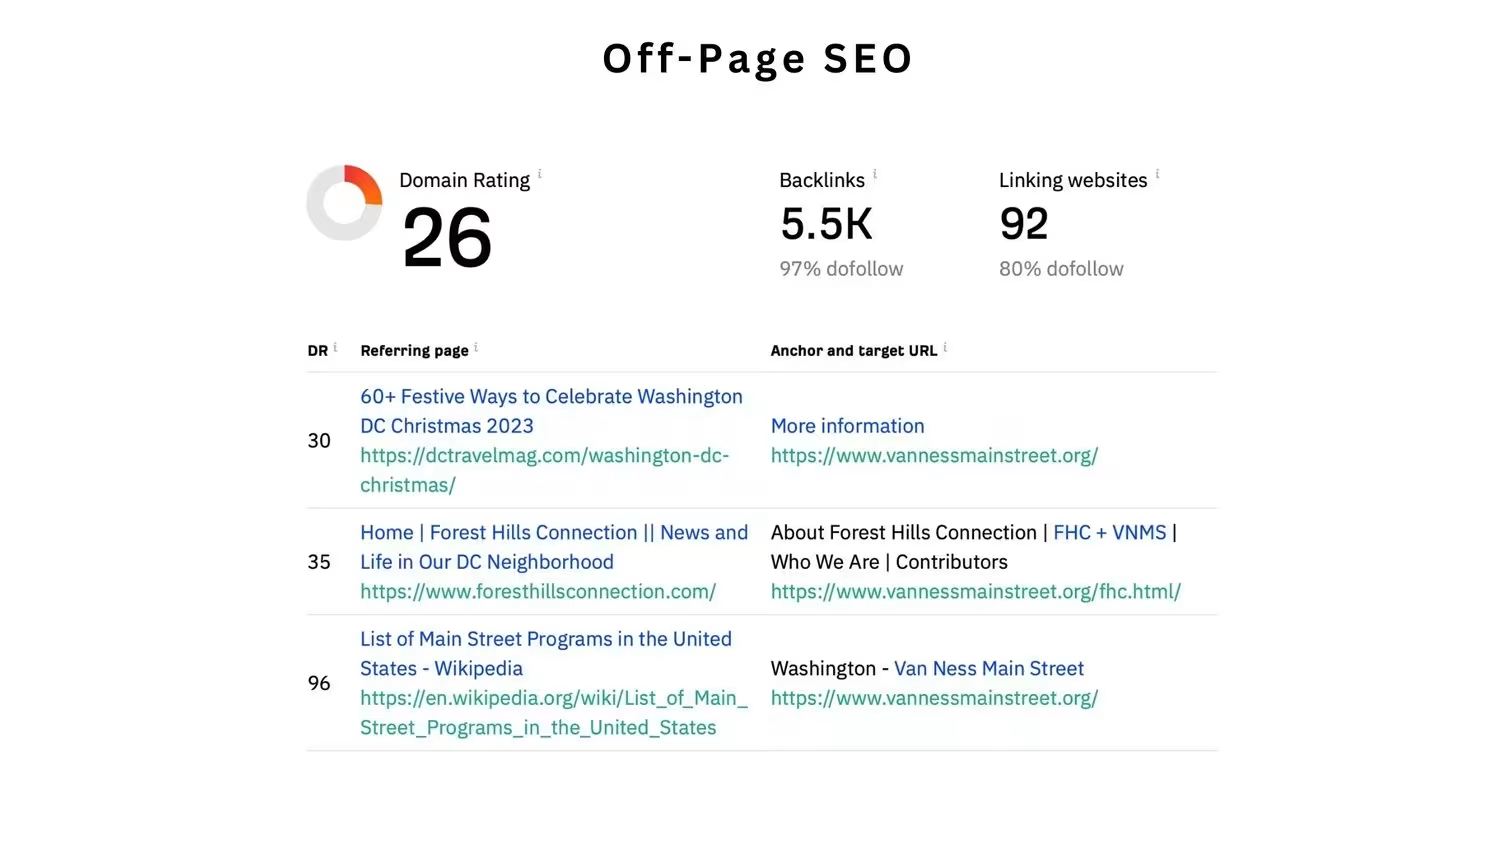Click the More information anchor link
The image size is (1500, 844).
[847, 426]
